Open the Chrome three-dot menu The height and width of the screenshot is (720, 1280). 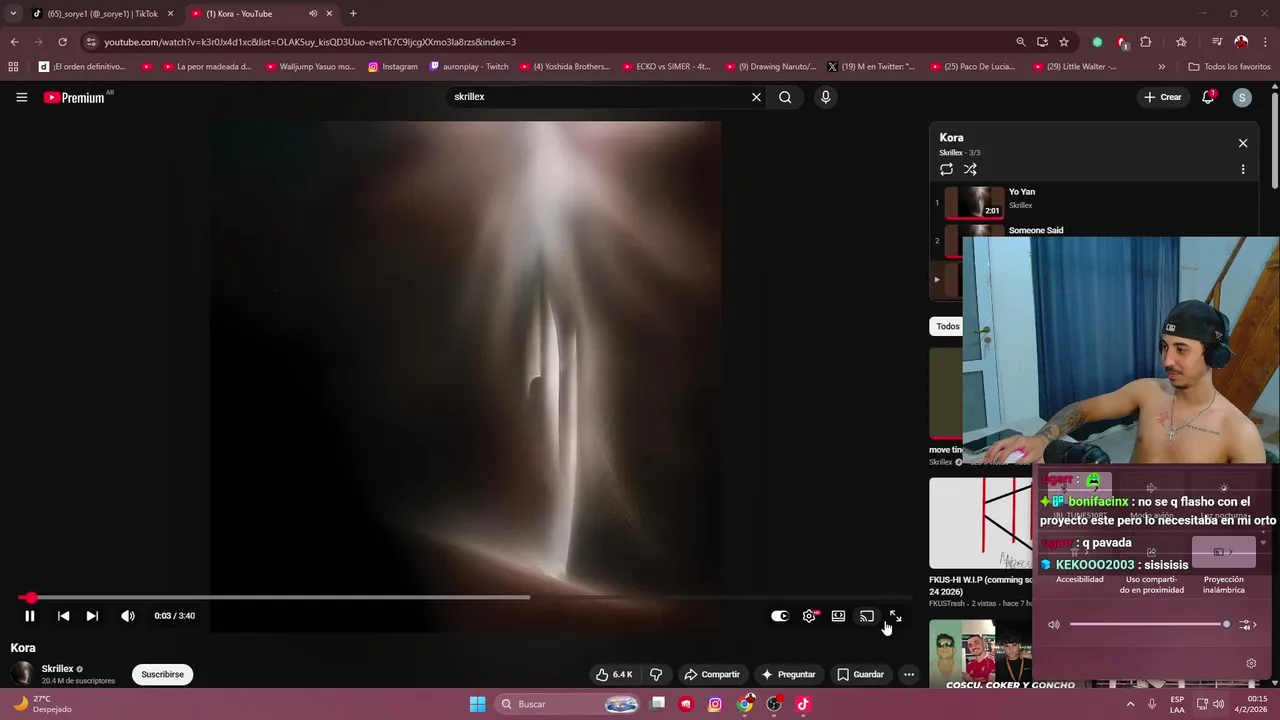click(x=1265, y=42)
